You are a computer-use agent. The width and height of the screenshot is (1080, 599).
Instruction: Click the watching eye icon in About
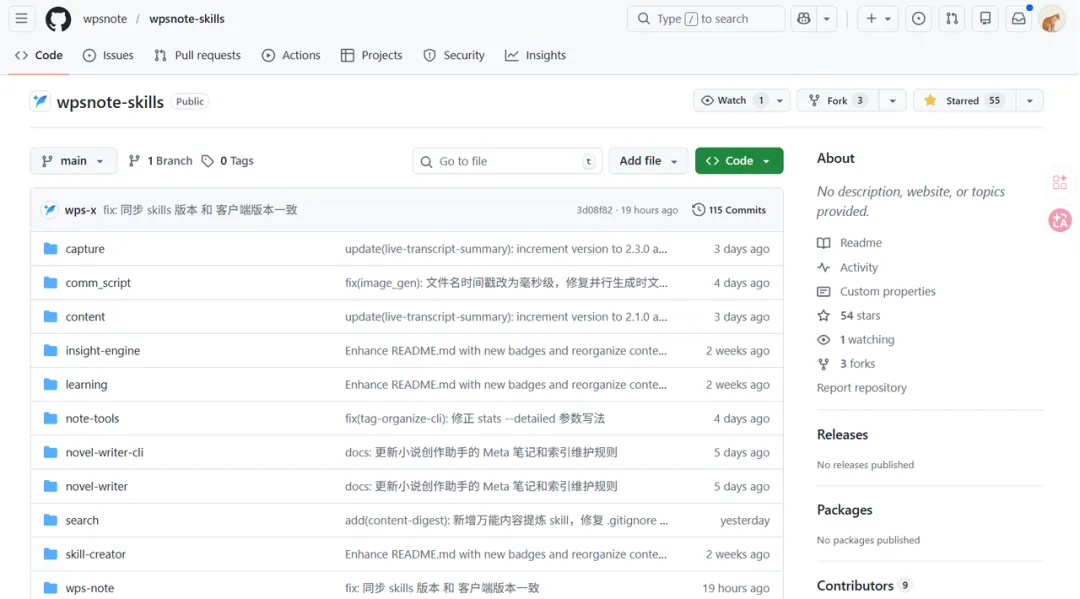[824, 339]
